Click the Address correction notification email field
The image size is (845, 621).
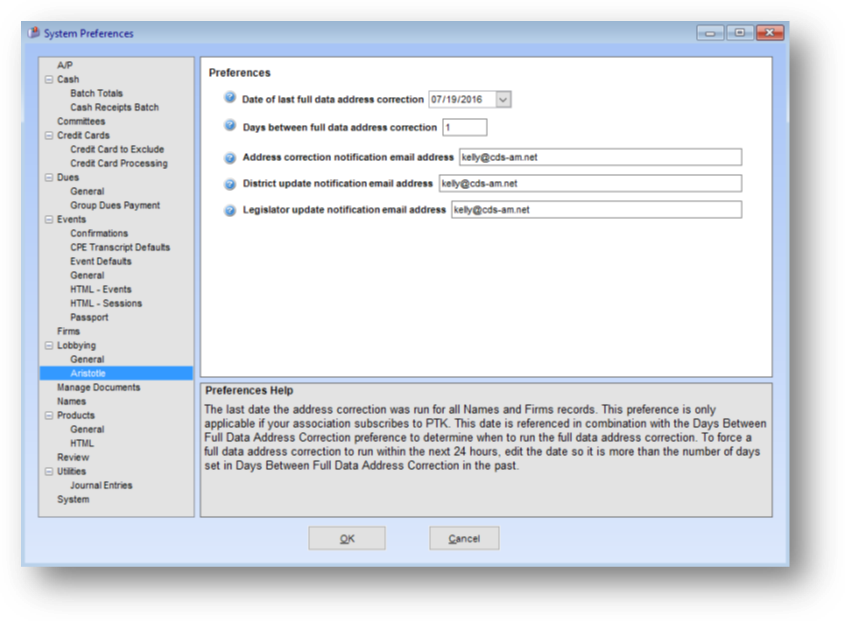tap(600, 157)
